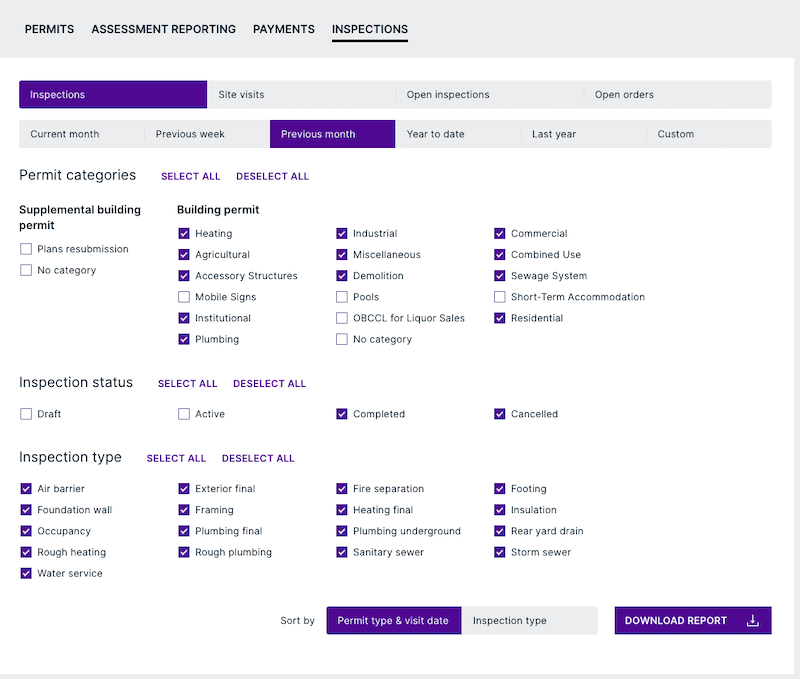This screenshot has width=800, height=679.
Task: Uncheck the Residential checkbox
Action: click(x=499, y=318)
